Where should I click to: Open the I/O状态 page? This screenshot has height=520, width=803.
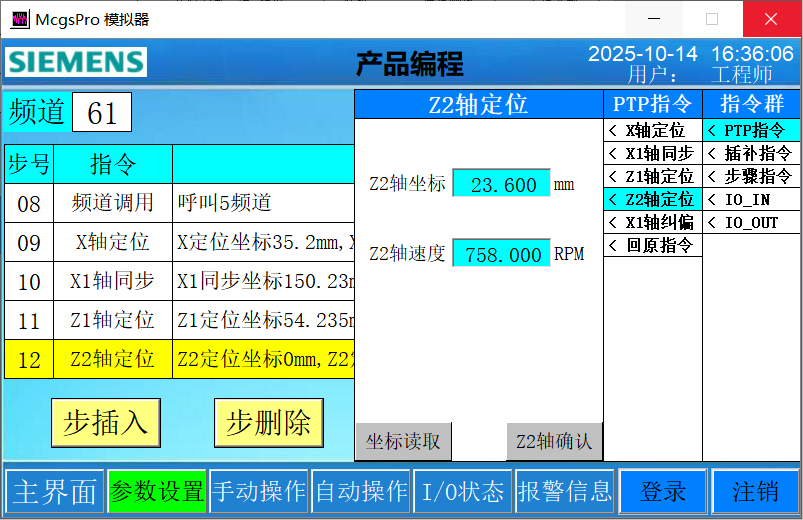[462, 491]
